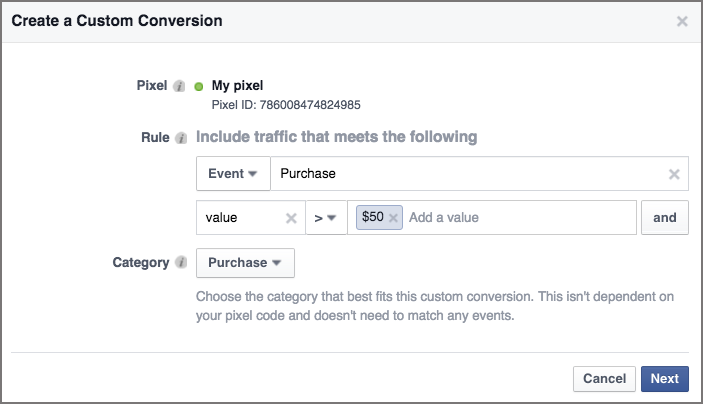This screenshot has width=703, height=404.
Task: Click the My pixel name
Action: pyautogui.click(x=237, y=86)
